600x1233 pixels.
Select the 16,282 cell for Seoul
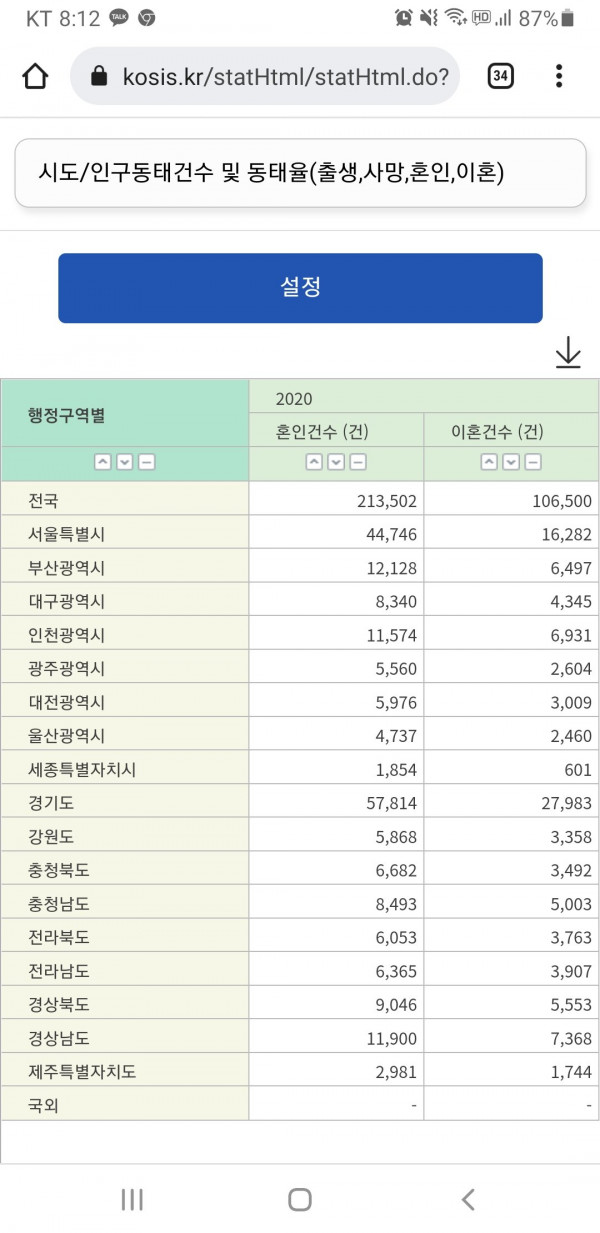coord(511,533)
